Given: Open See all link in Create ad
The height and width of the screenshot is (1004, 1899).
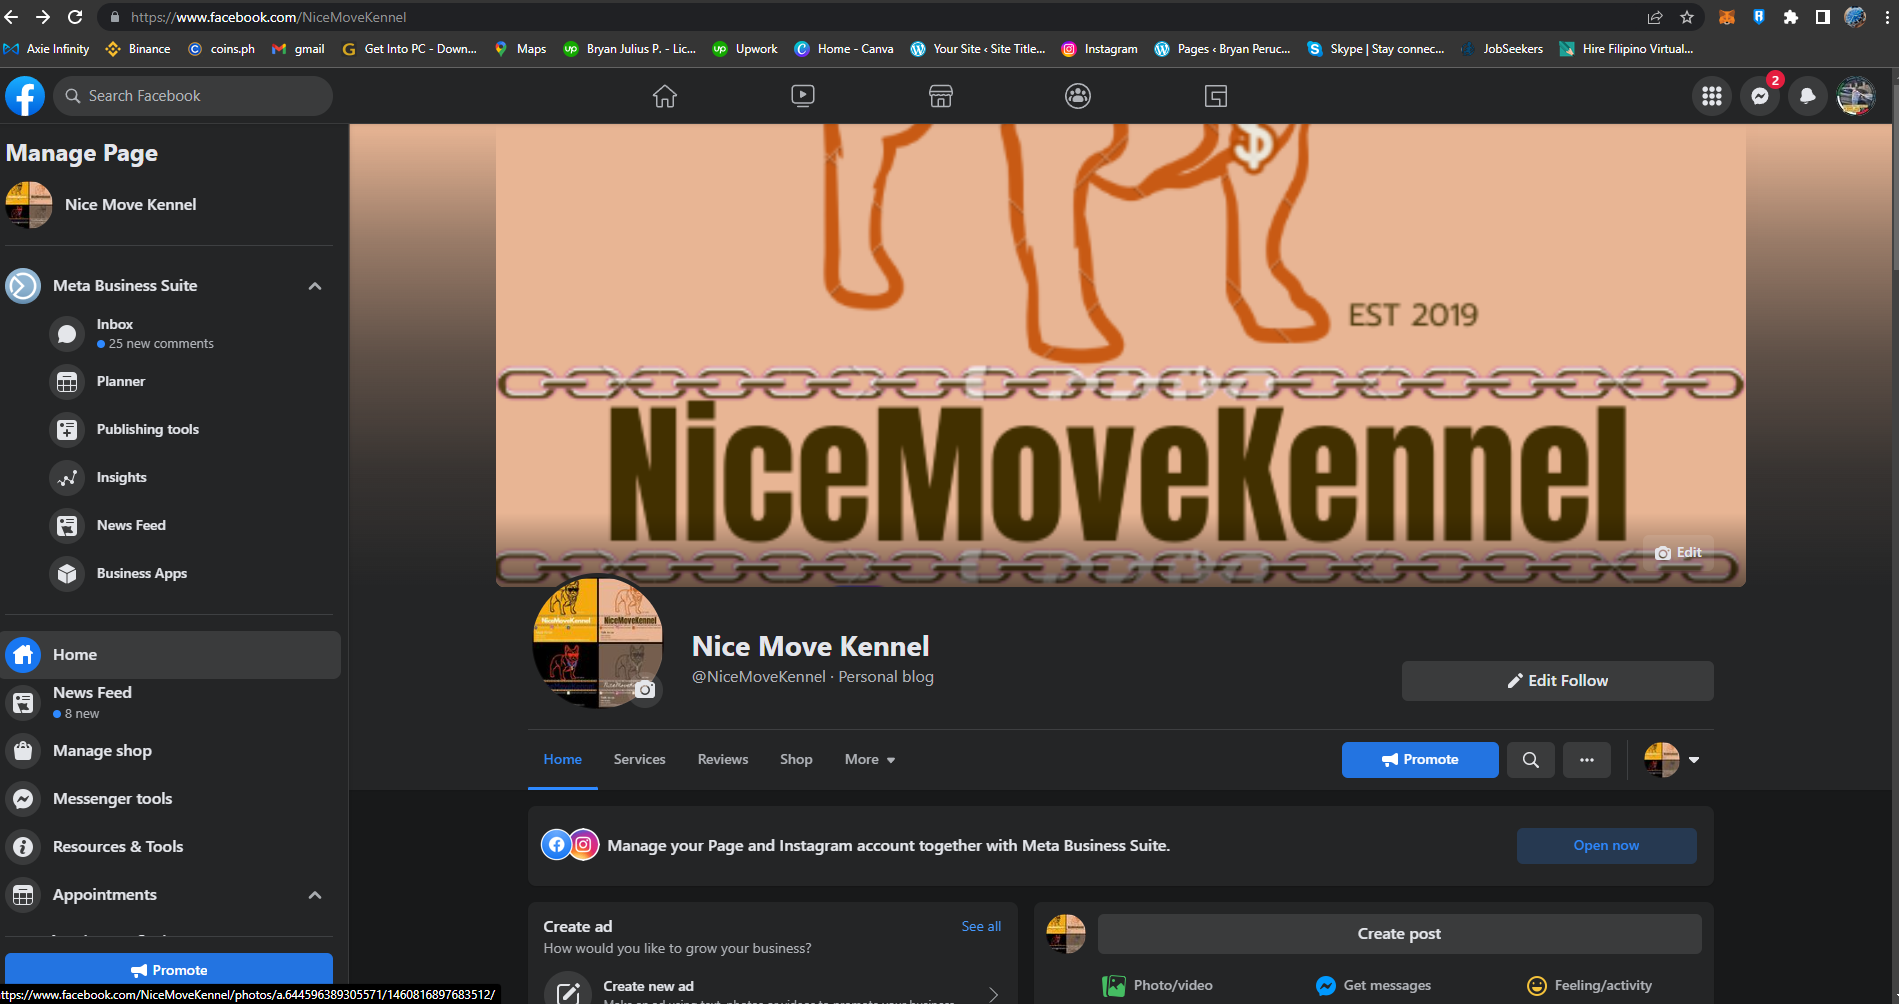Looking at the screenshot, I should coord(981,927).
